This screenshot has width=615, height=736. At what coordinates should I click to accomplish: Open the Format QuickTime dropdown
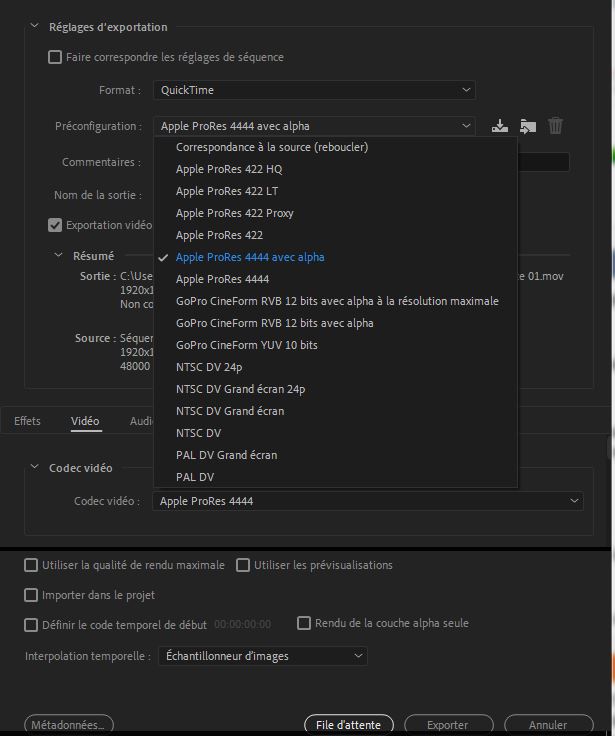(x=314, y=90)
